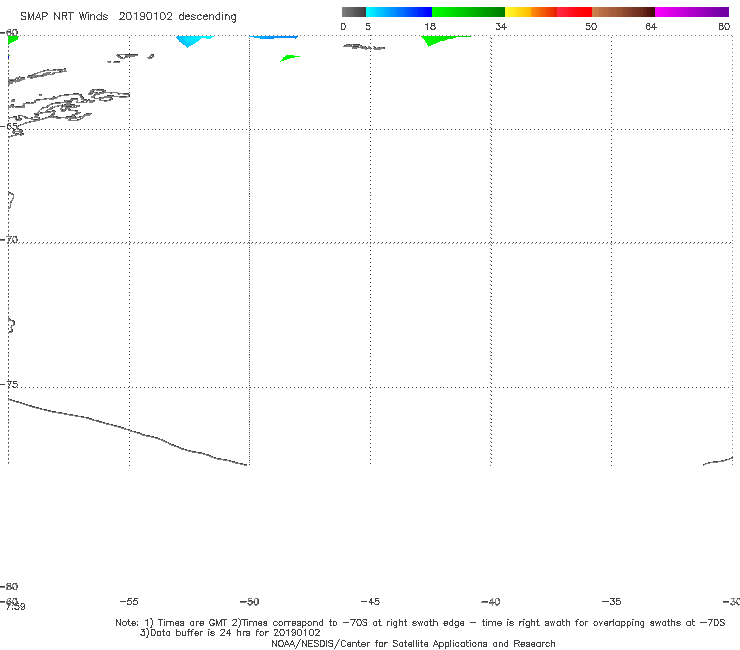
Task: Click the latitude label '-65'
Action: [x=9, y=126]
